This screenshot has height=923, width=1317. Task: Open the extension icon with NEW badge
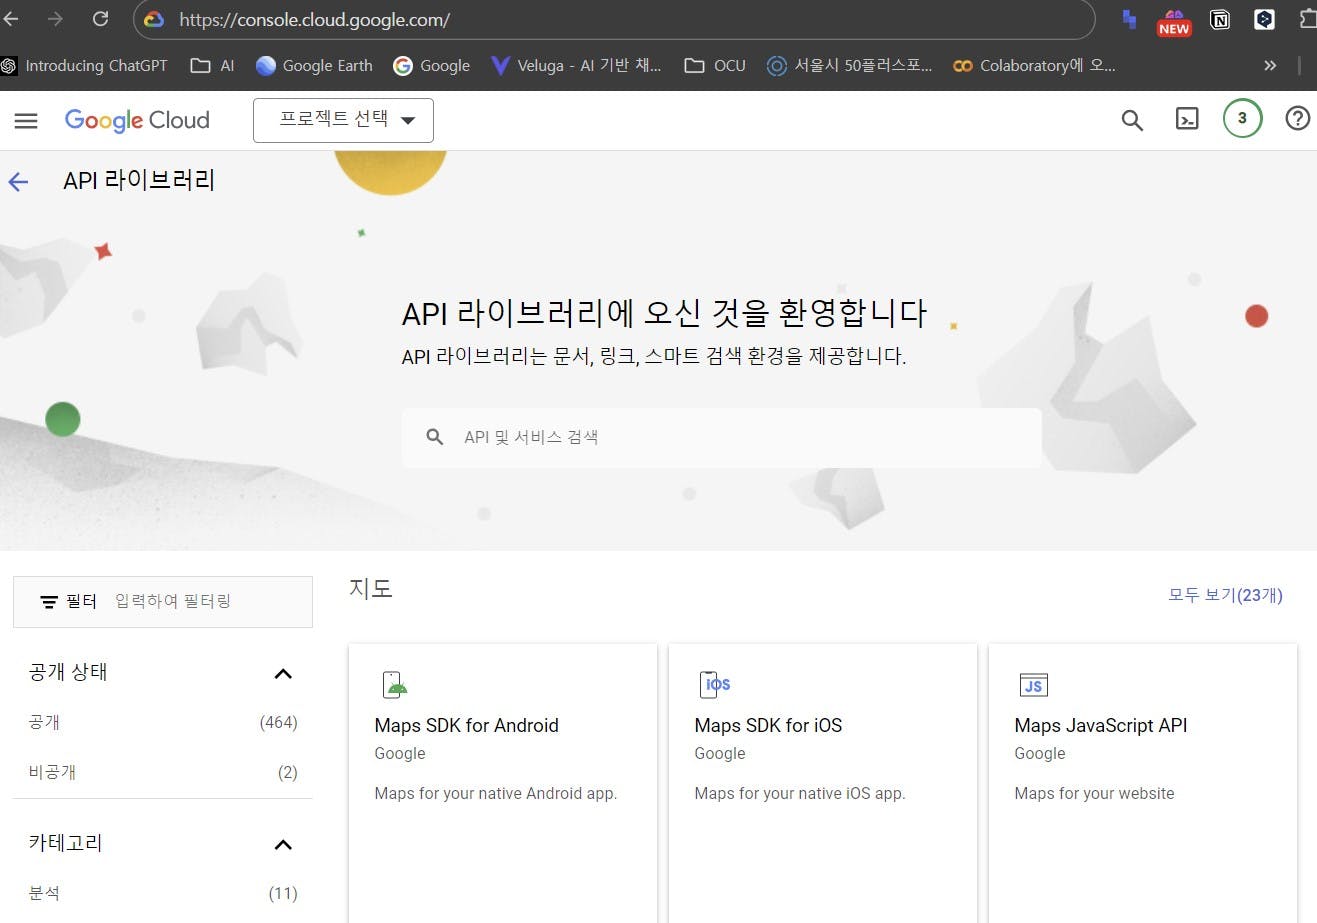(x=1174, y=22)
